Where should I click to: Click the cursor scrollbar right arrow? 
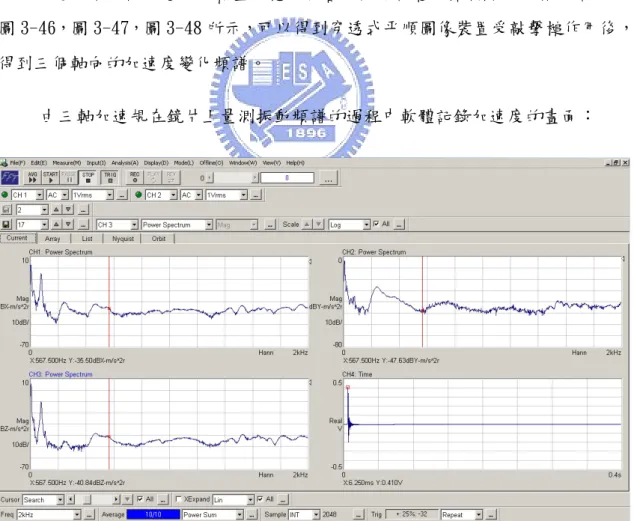click(116, 500)
